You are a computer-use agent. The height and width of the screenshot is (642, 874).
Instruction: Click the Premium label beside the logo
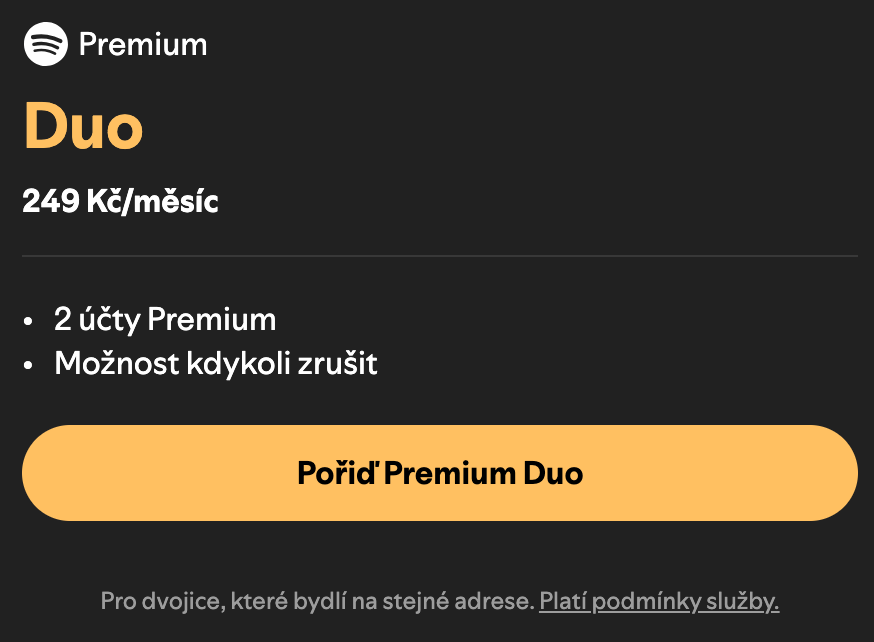(x=143, y=45)
